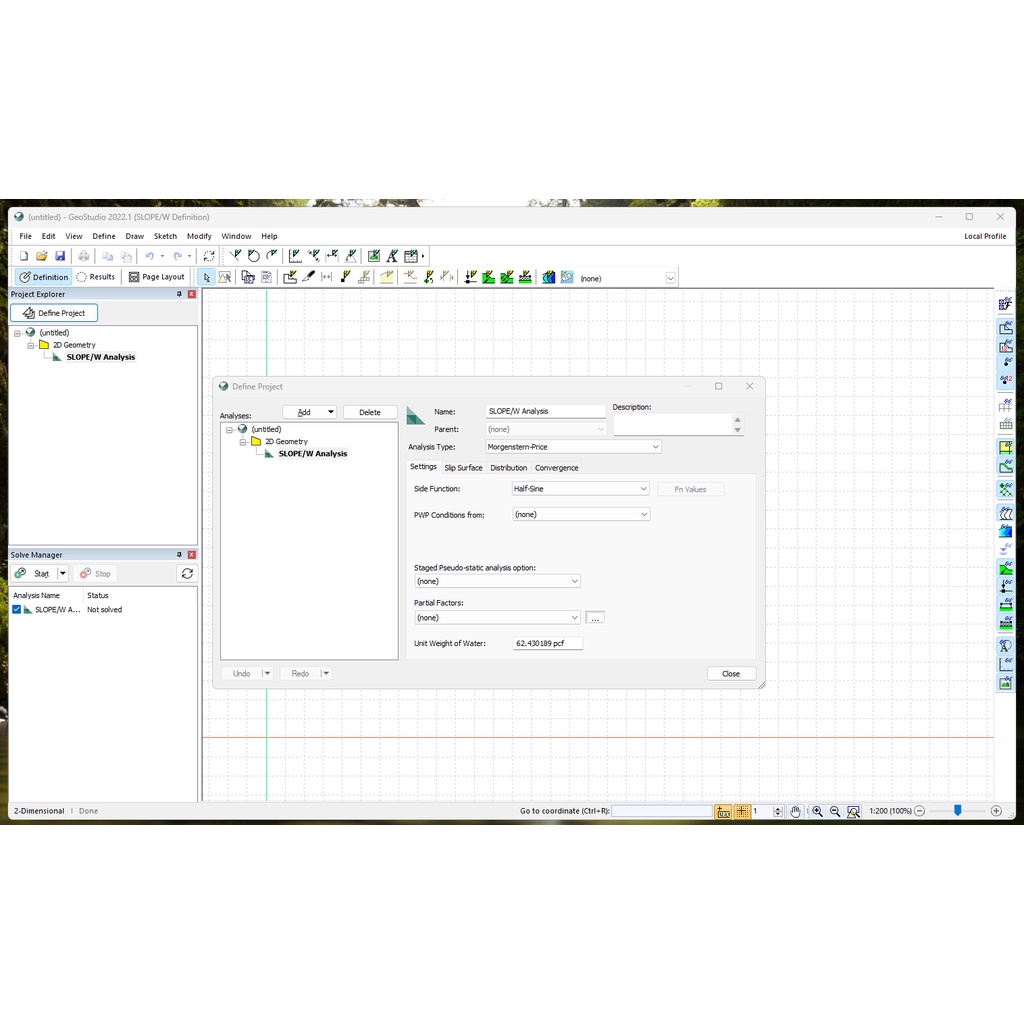This screenshot has width=1024, height=1024.
Task: Click the zoom slider handle
Action: [x=957, y=811]
